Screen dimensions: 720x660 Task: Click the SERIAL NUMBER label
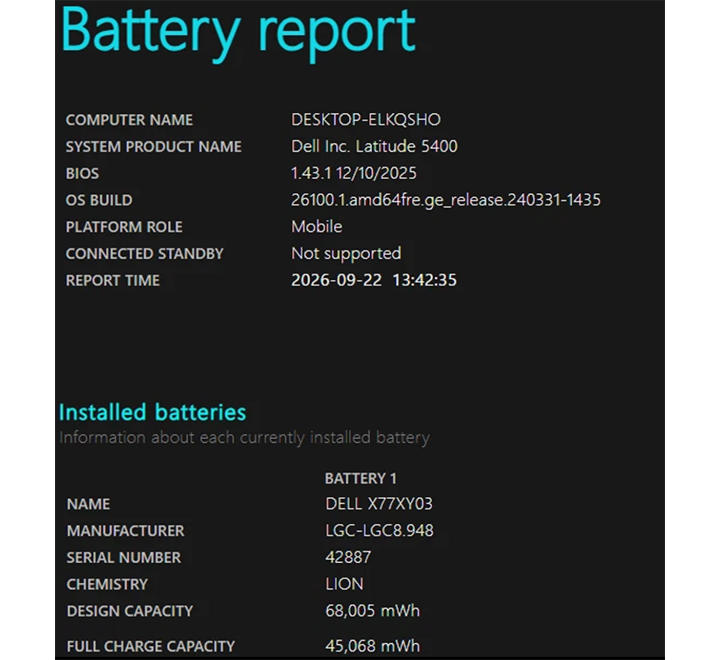coord(124,558)
